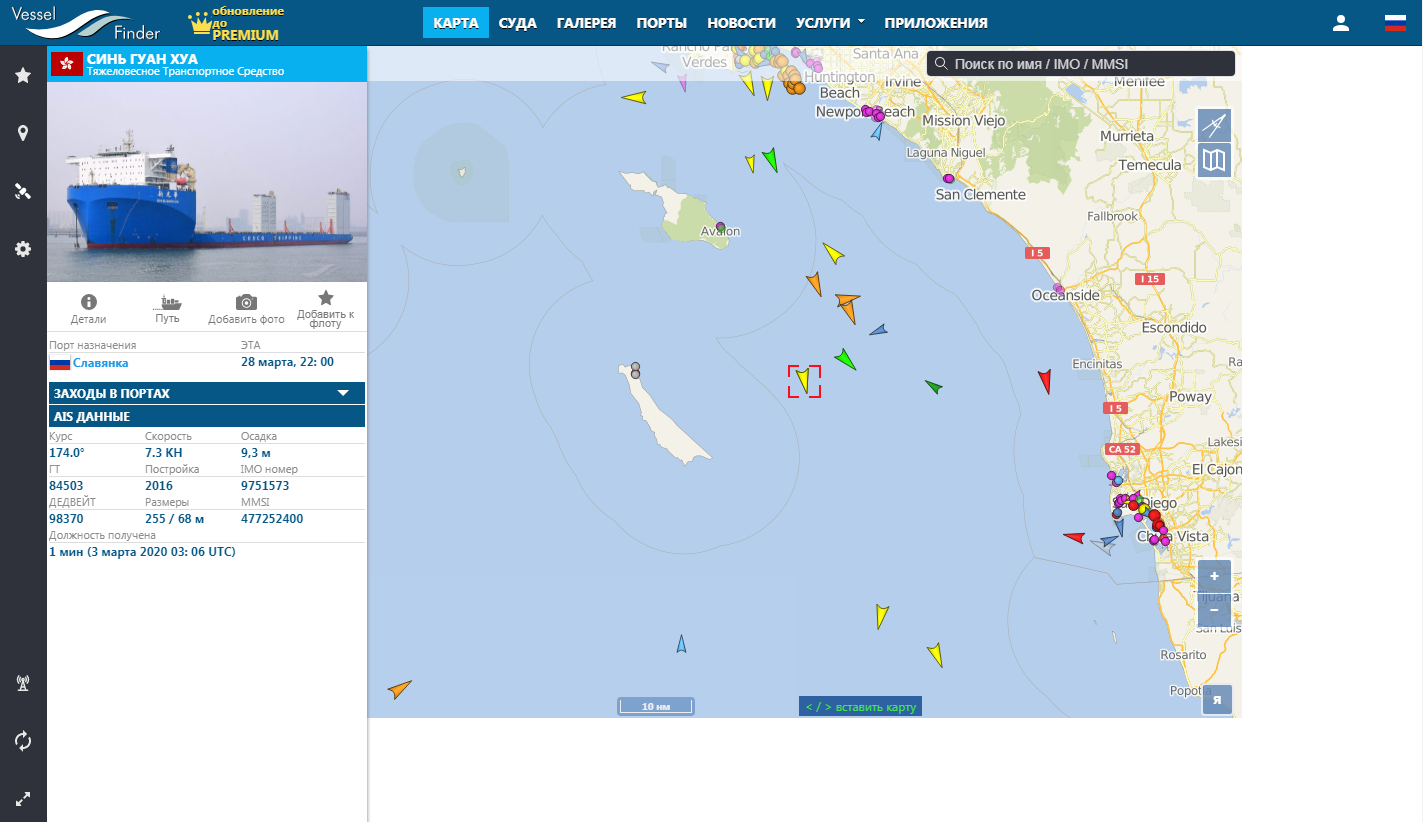Viewport: 1423px width, 822px height.
Task: Open the satellite icon in sidebar
Action: tap(23, 191)
